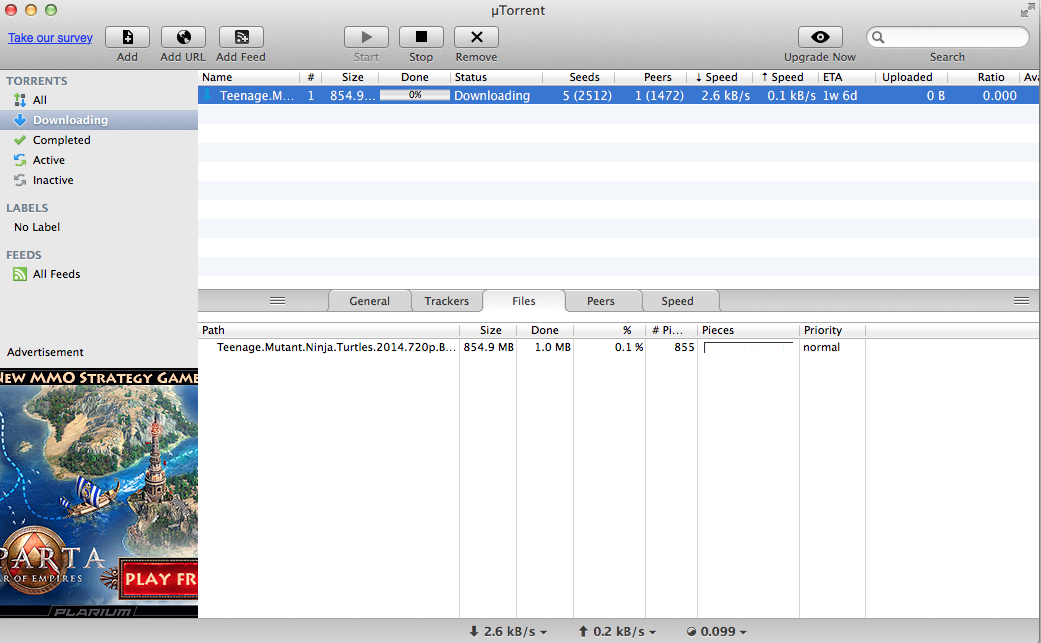Click the Sparta game advertisement
1041x643 pixels.
tap(99, 493)
